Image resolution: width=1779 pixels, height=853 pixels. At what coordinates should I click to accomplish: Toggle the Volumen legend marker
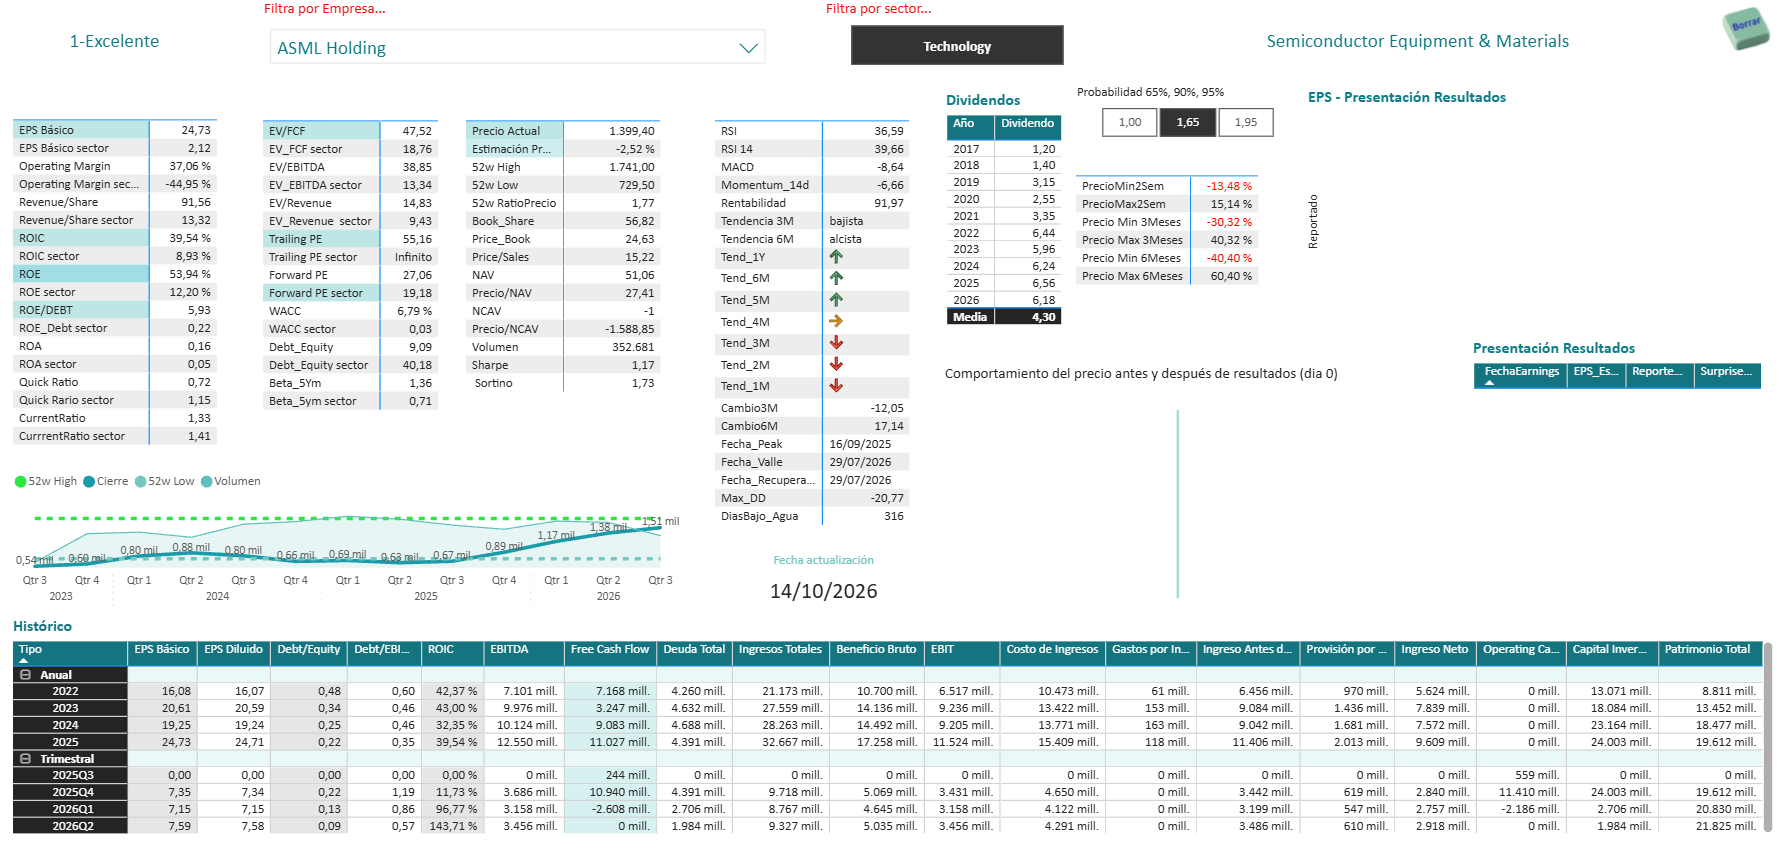(207, 482)
